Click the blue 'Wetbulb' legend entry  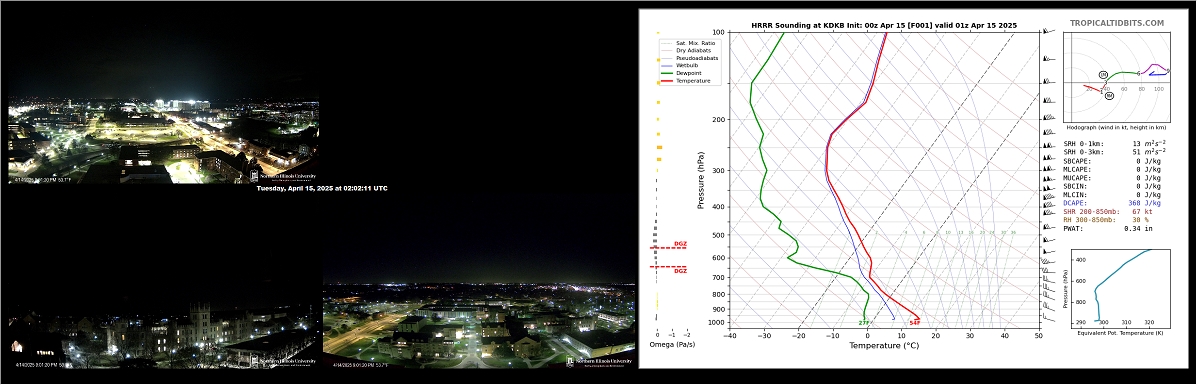coord(679,66)
